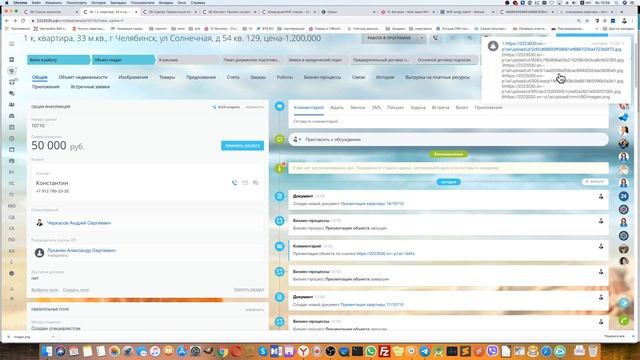Screen dimensions: 640x360
Task: Open the Предложения tab
Action: pos(201,77)
